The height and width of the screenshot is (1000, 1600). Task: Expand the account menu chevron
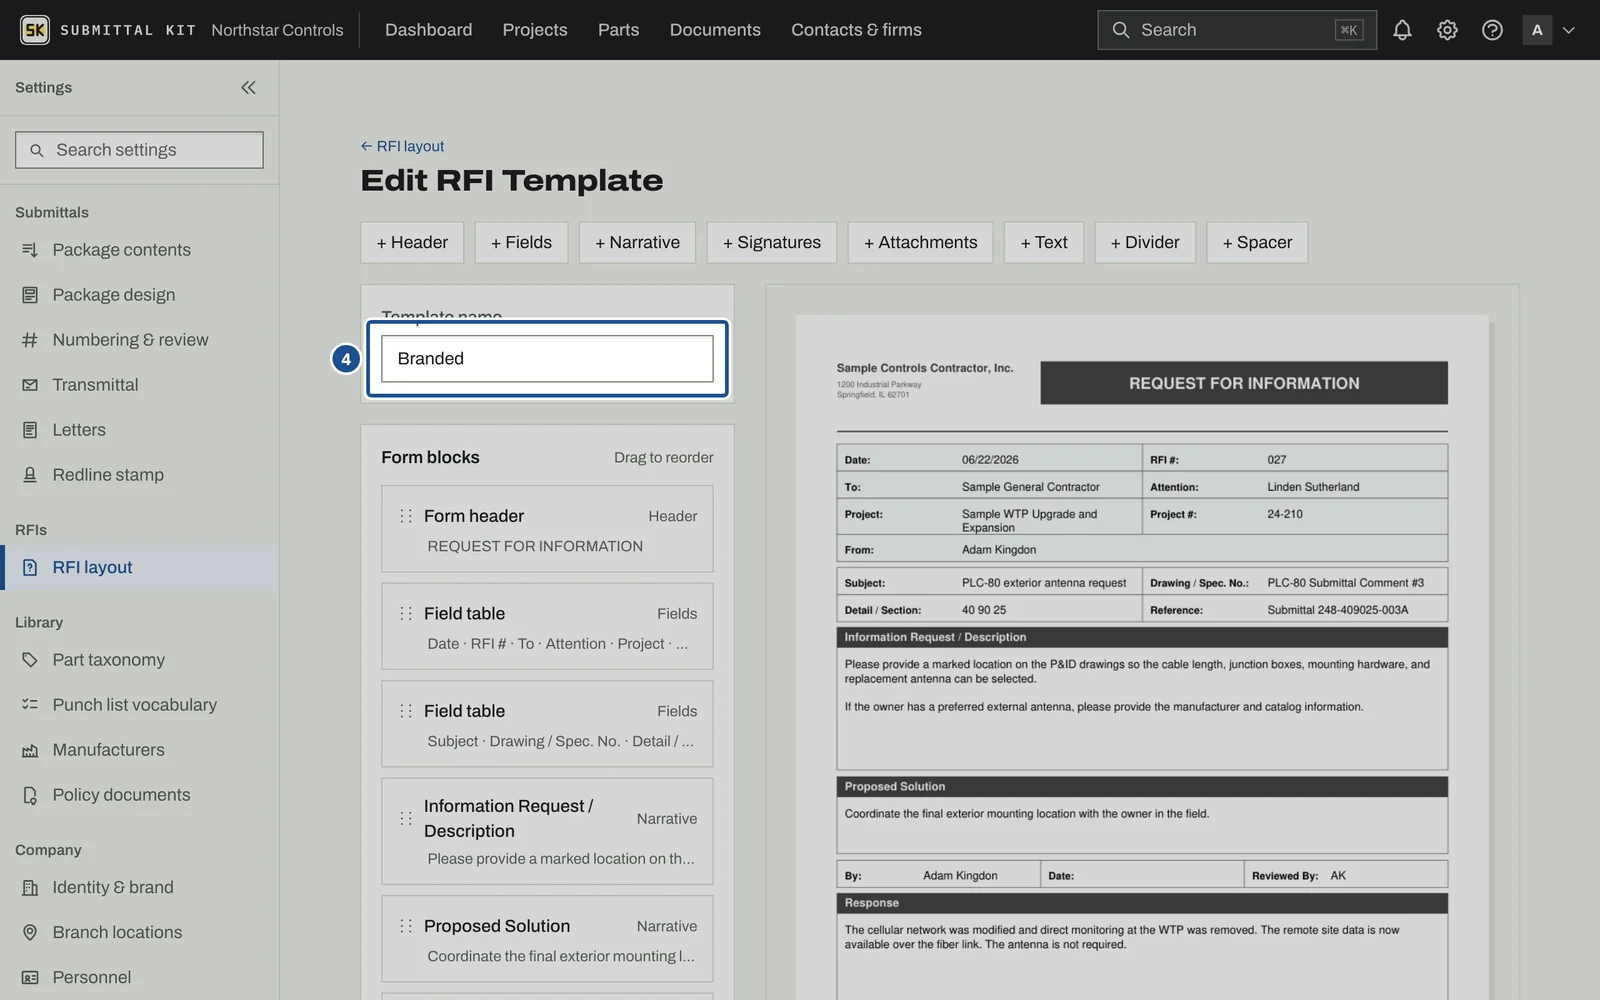[x=1569, y=30]
